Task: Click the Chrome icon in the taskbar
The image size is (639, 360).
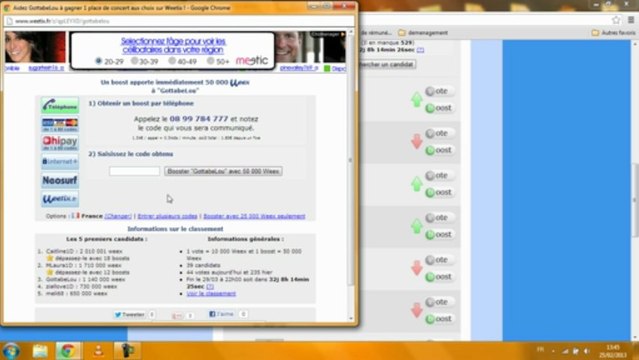Action: (x=68, y=351)
